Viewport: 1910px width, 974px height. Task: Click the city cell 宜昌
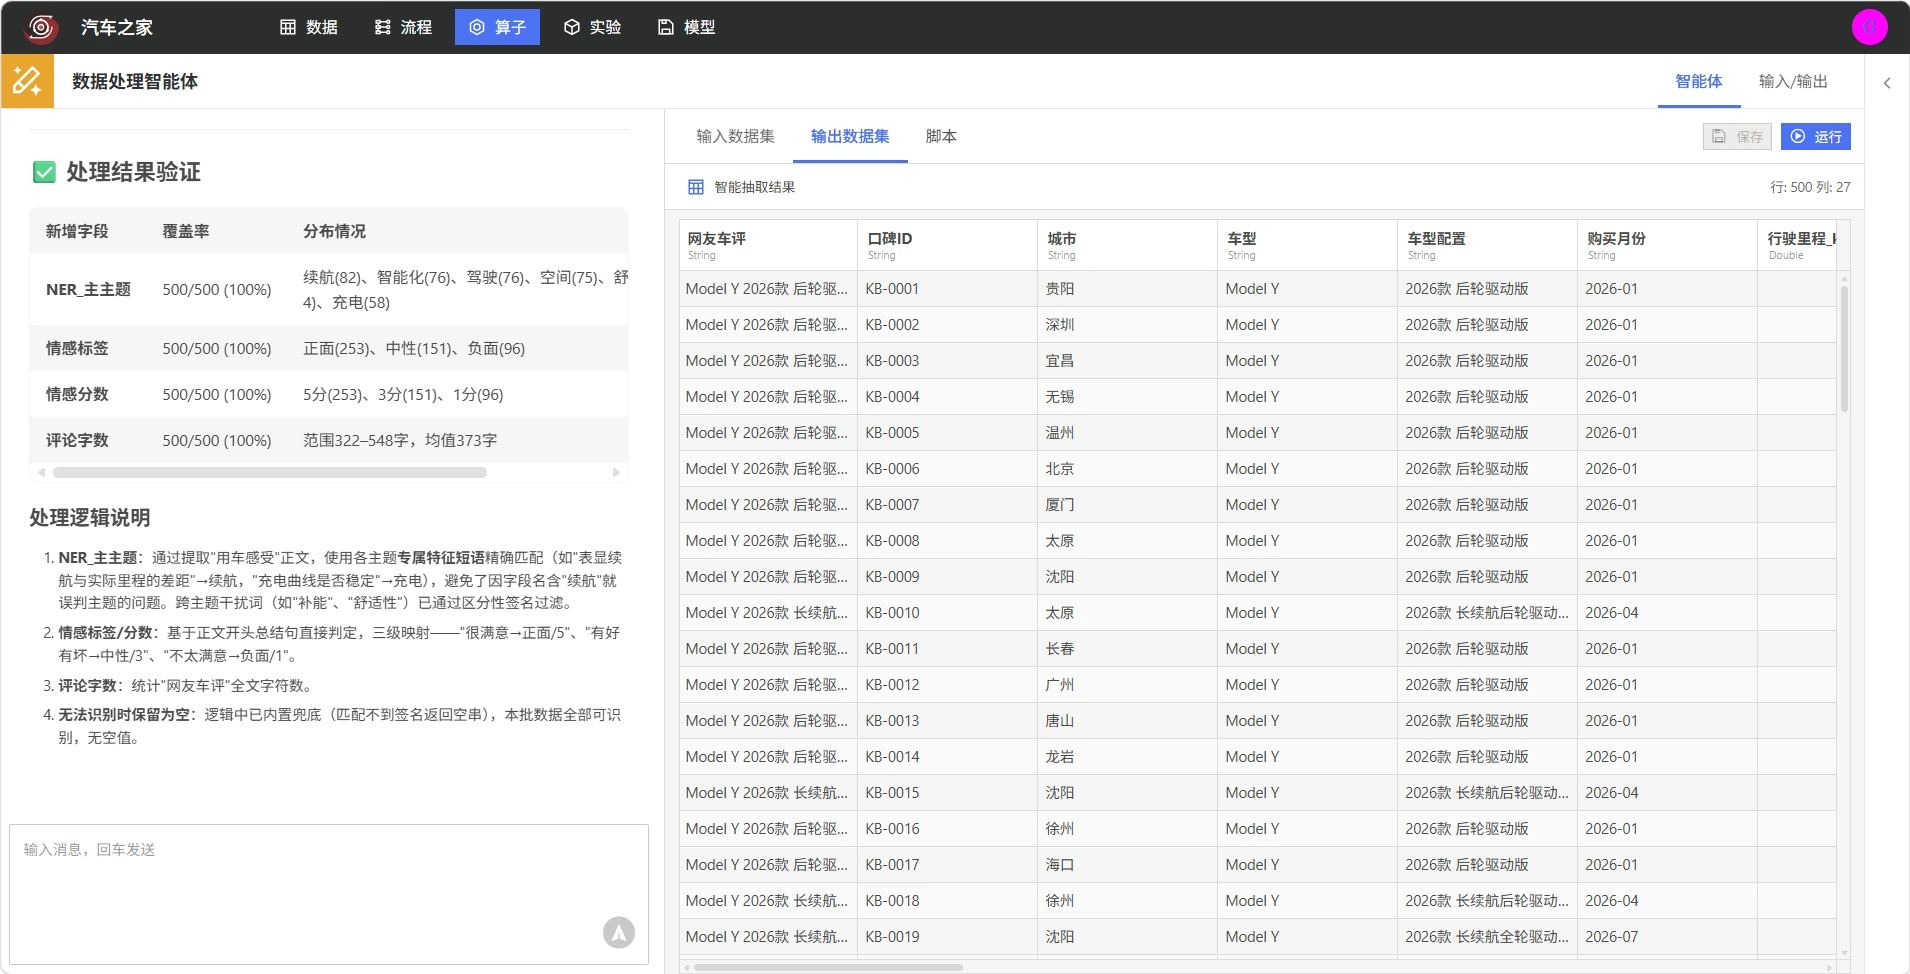point(1128,361)
